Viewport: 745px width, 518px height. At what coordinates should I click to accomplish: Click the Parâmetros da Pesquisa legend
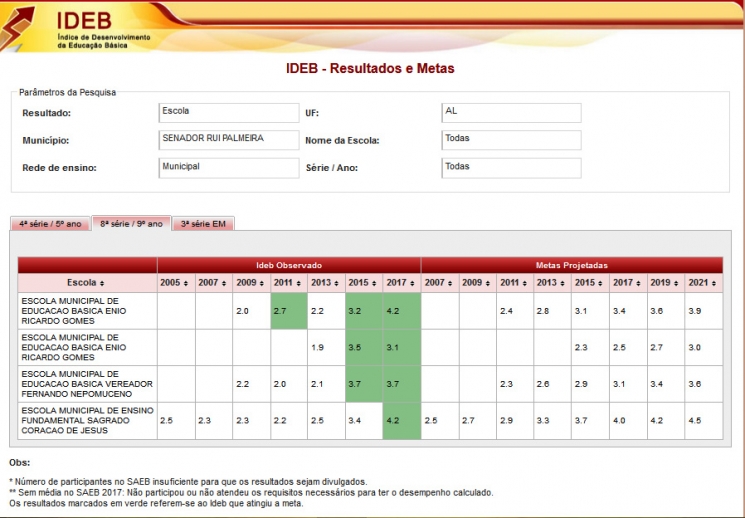pos(67,93)
